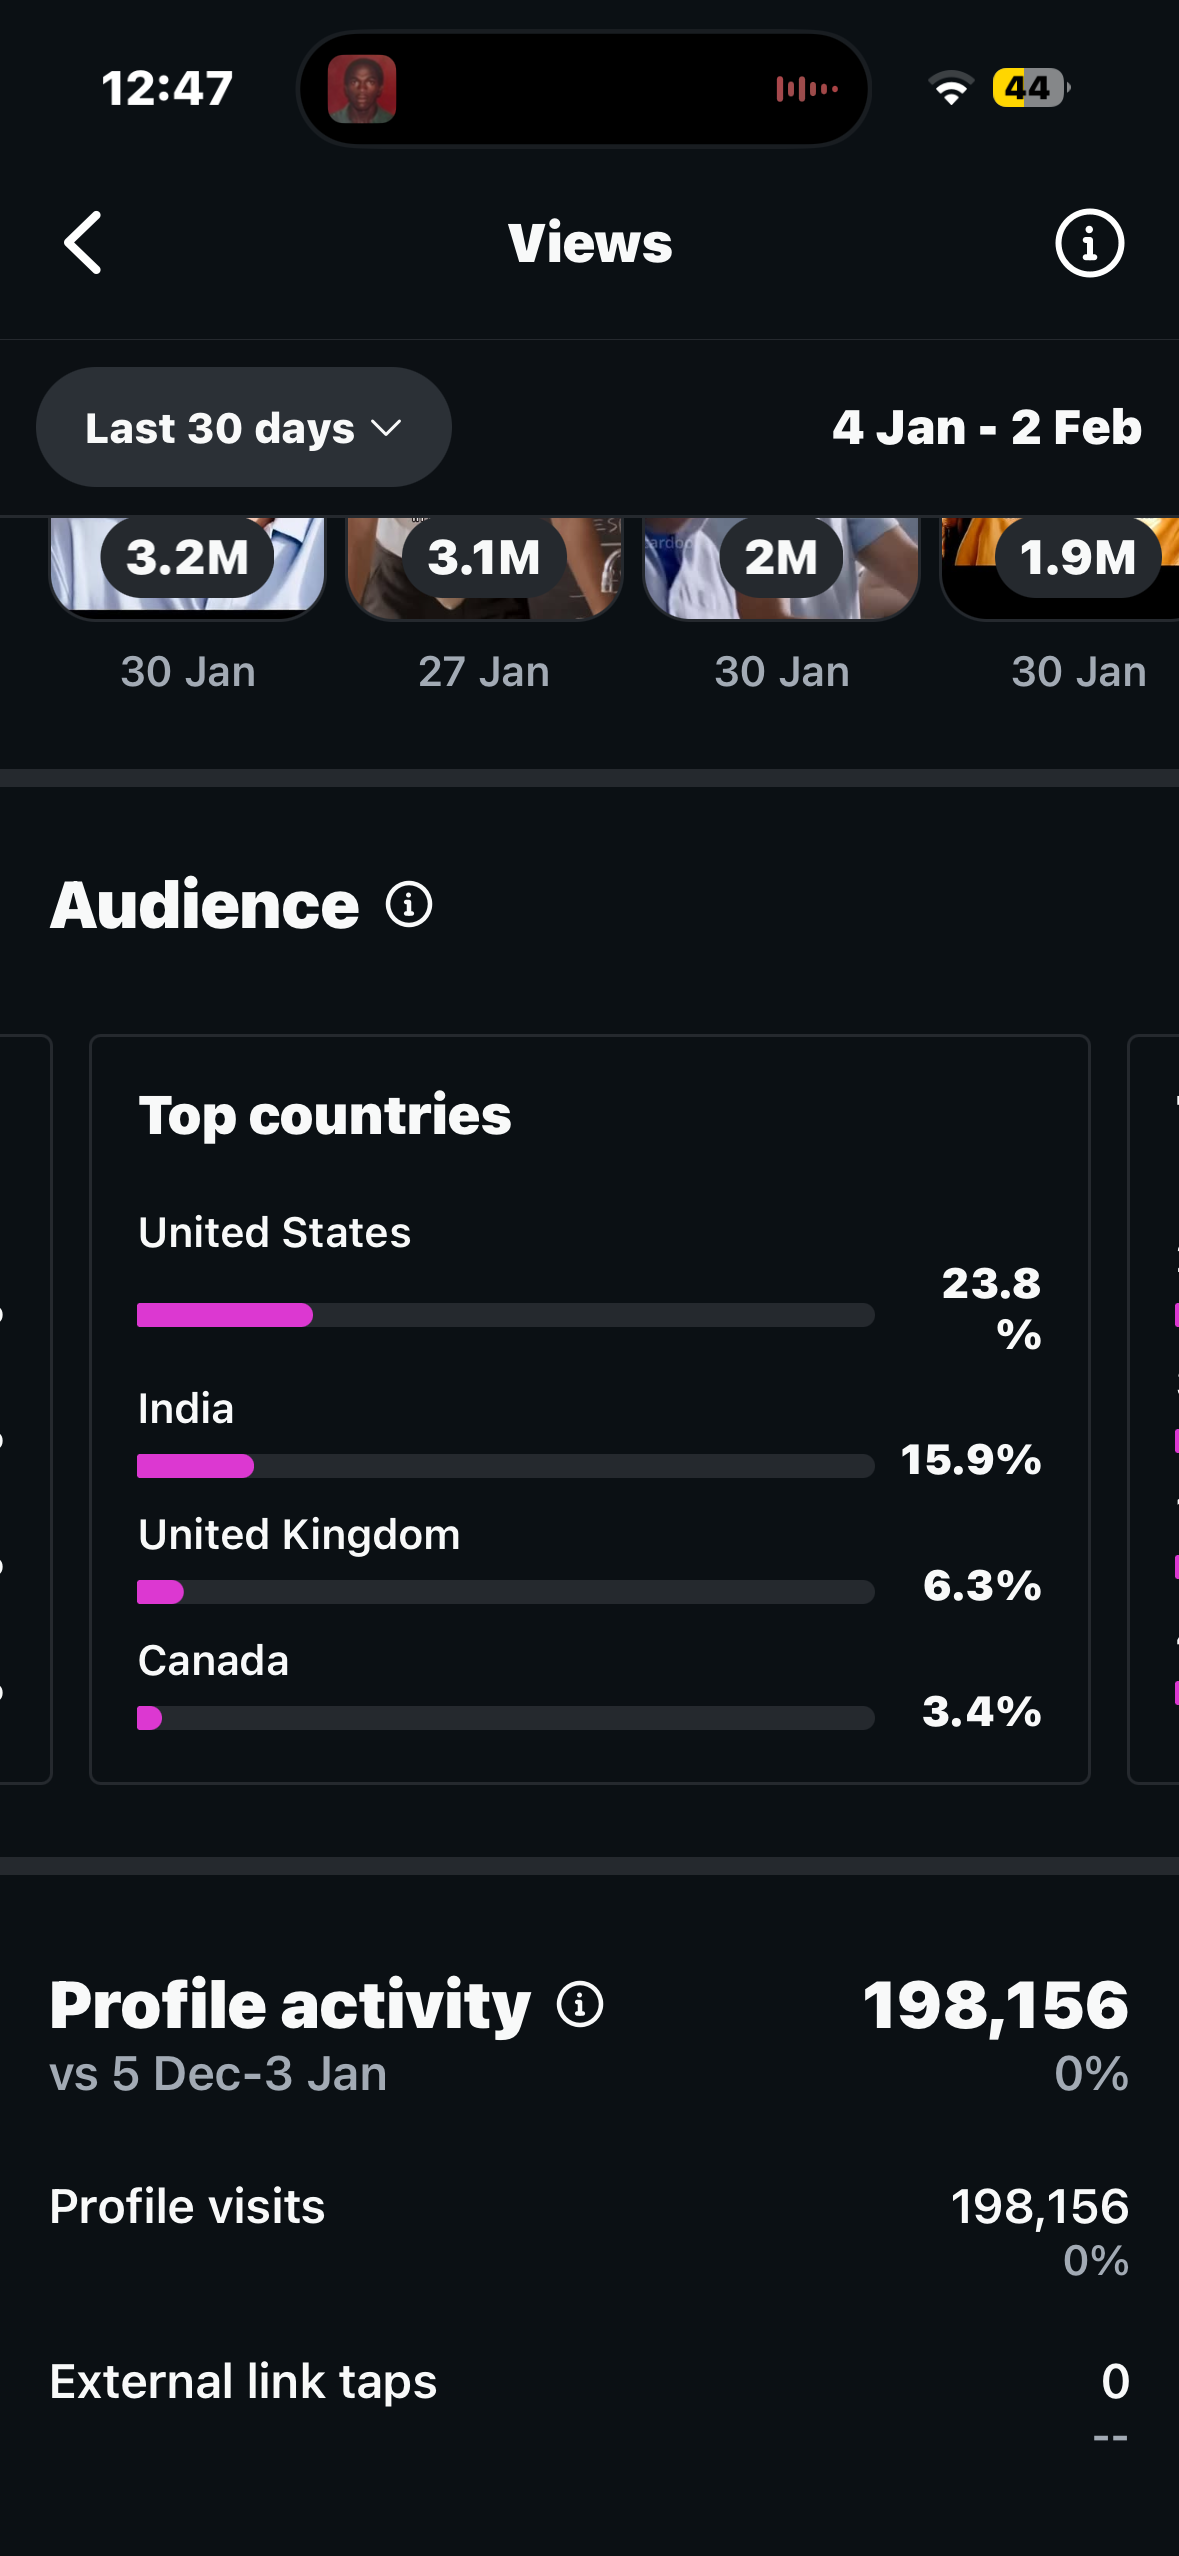Tap the Wi-Fi status icon
The width and height of the screenshot is (1179, 2556).
(x=950, y=88)
